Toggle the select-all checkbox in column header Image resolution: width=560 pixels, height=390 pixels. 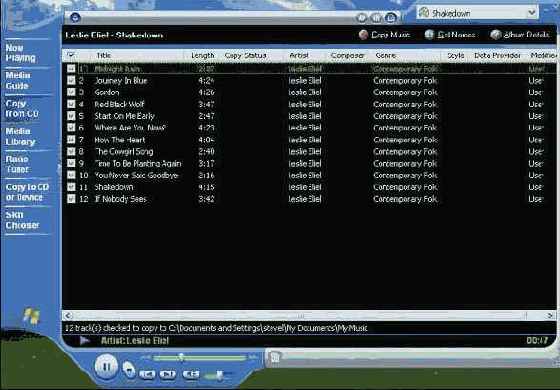(71, 55)
